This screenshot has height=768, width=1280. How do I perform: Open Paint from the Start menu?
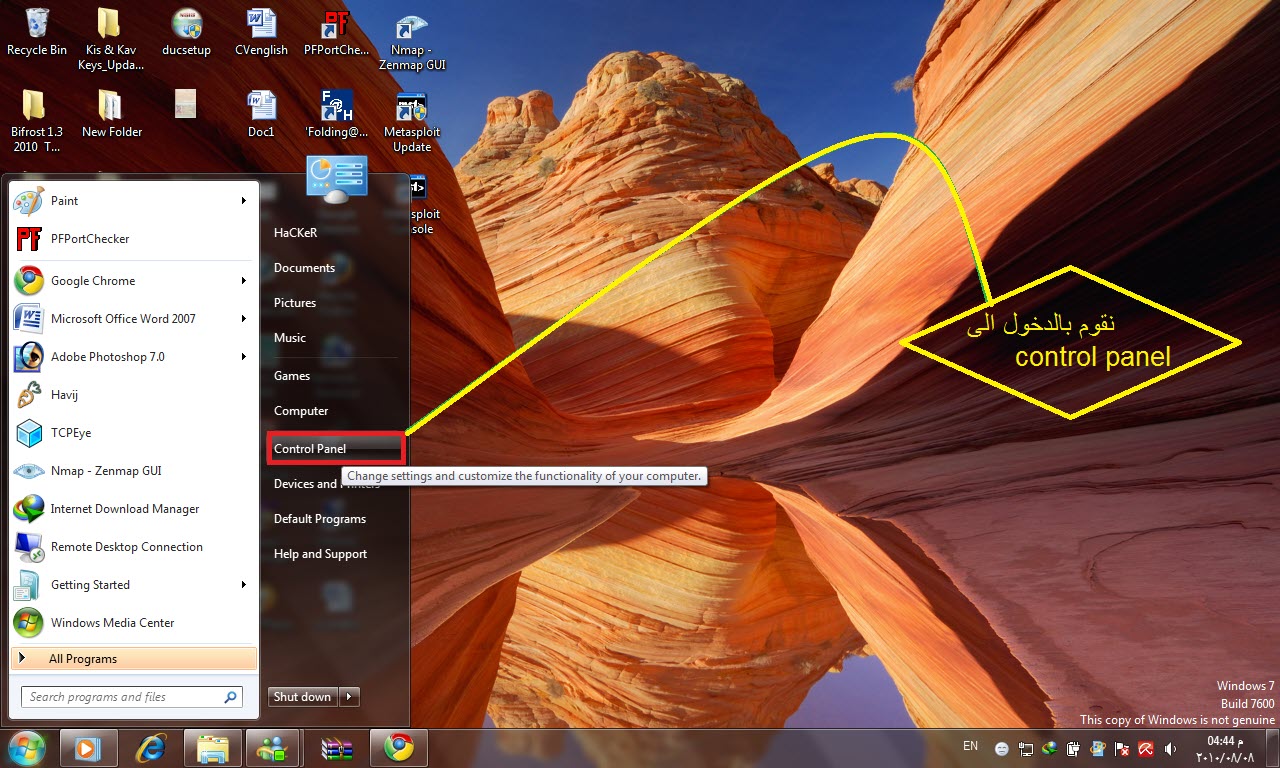(133, 201)
